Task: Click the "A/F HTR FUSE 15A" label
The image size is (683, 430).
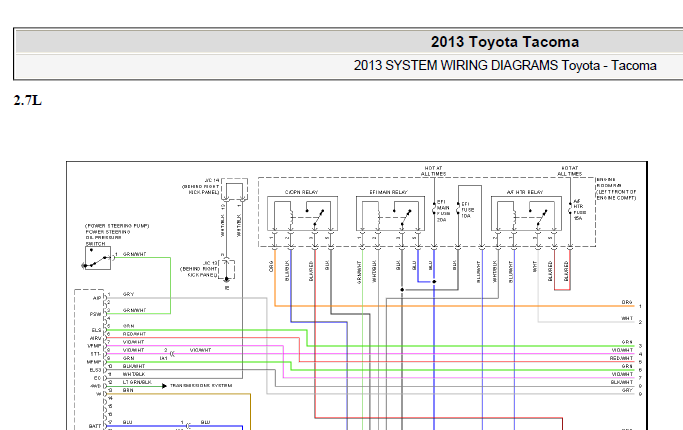Action: (x=579, y=210)
